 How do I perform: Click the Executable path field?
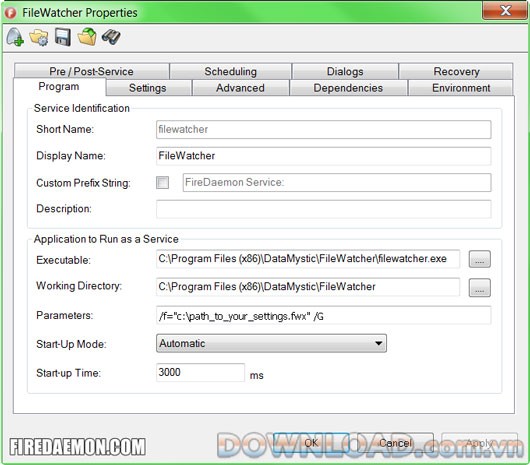click(308, 259)
